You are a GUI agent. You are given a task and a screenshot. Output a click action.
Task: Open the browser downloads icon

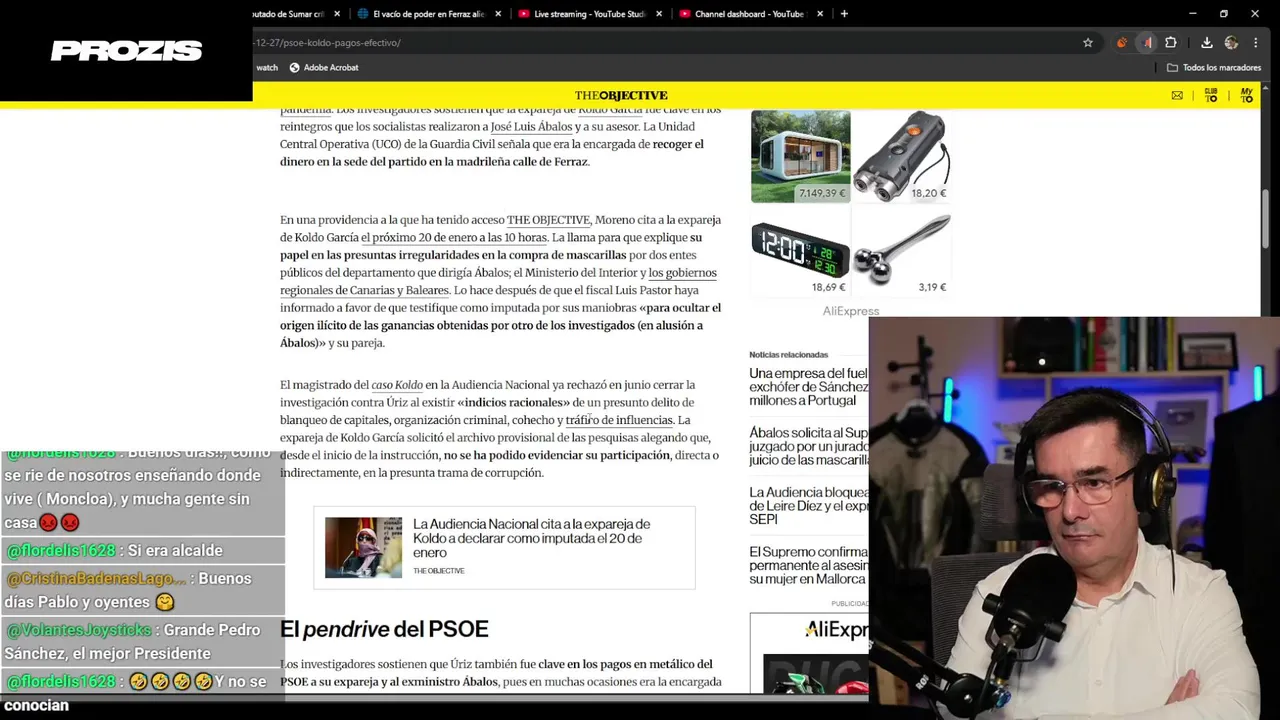pyautogui.click(x=1207, y=43)
